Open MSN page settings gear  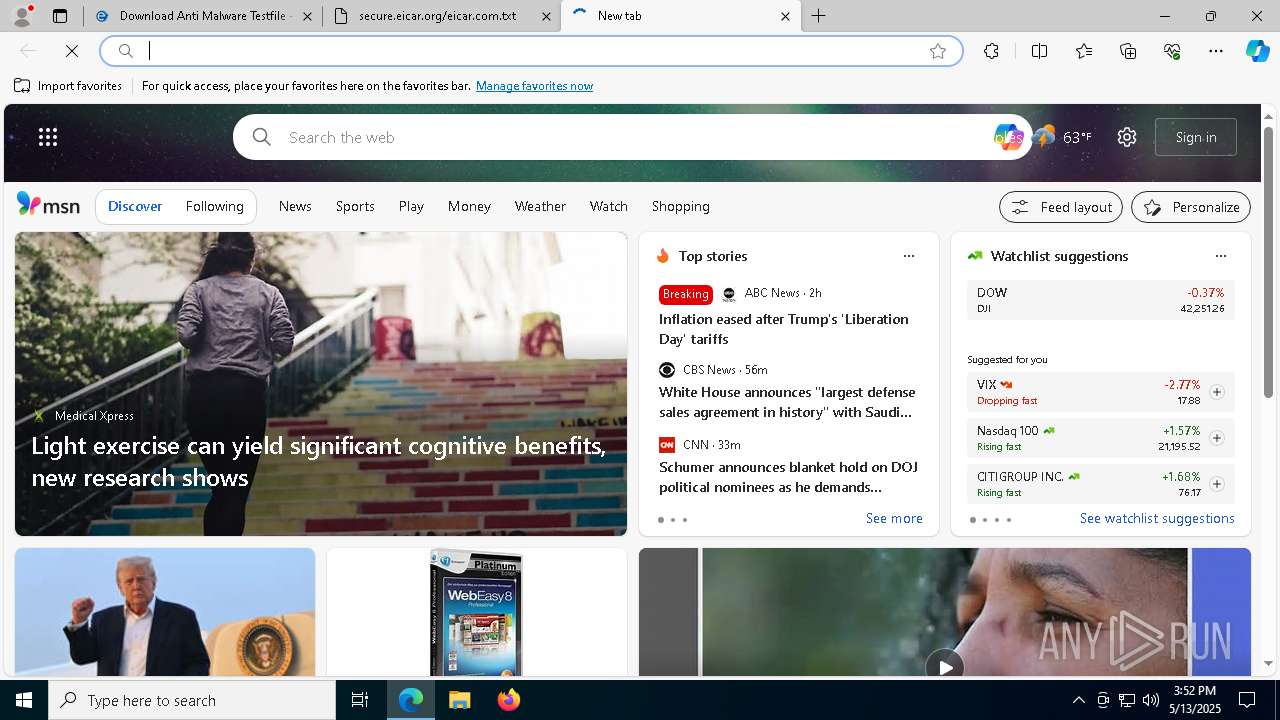coord(1127,137)
